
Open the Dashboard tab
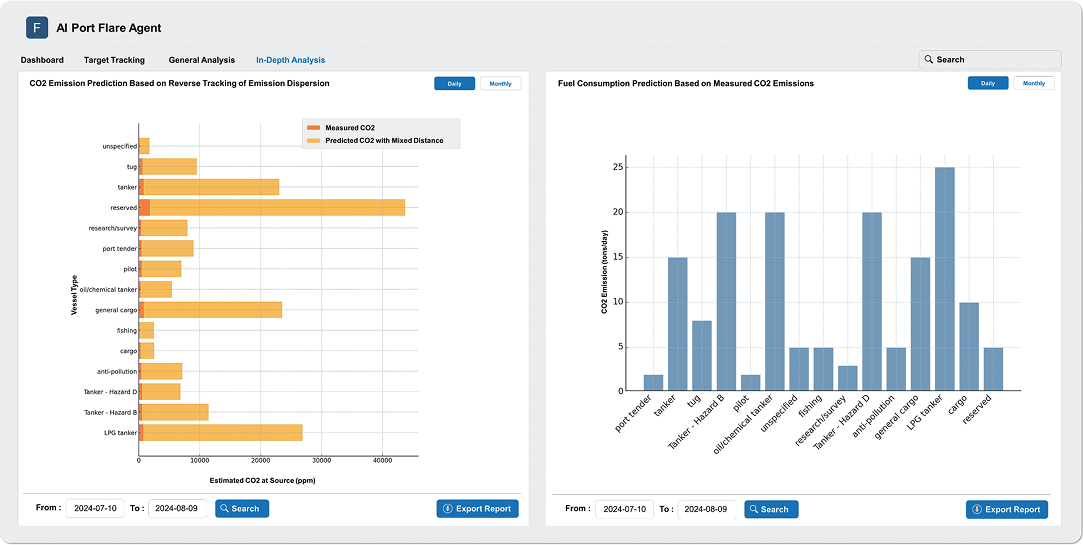point(42,60)
